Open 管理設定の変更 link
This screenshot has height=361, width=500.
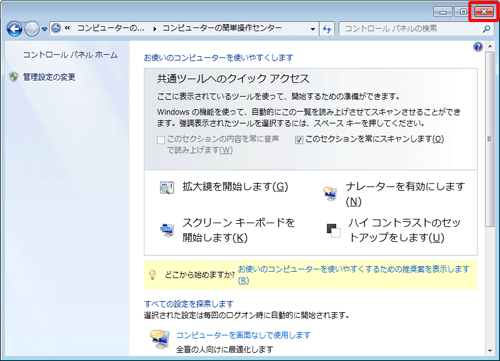click(x=49, y=77)
